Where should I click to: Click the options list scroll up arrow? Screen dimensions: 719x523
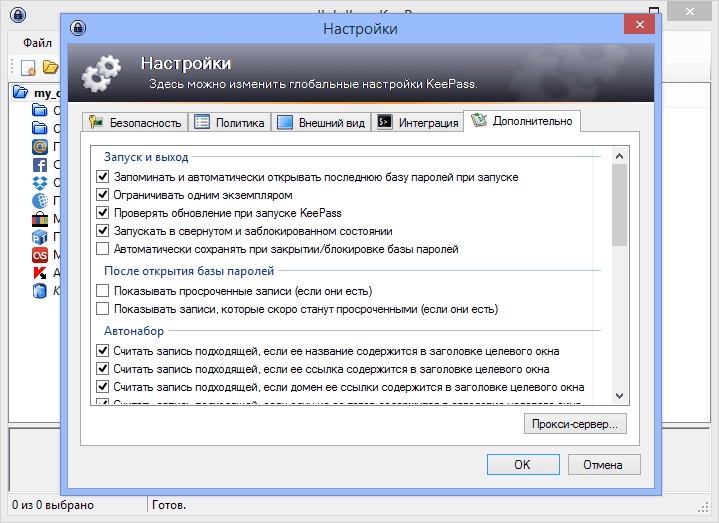619,156
